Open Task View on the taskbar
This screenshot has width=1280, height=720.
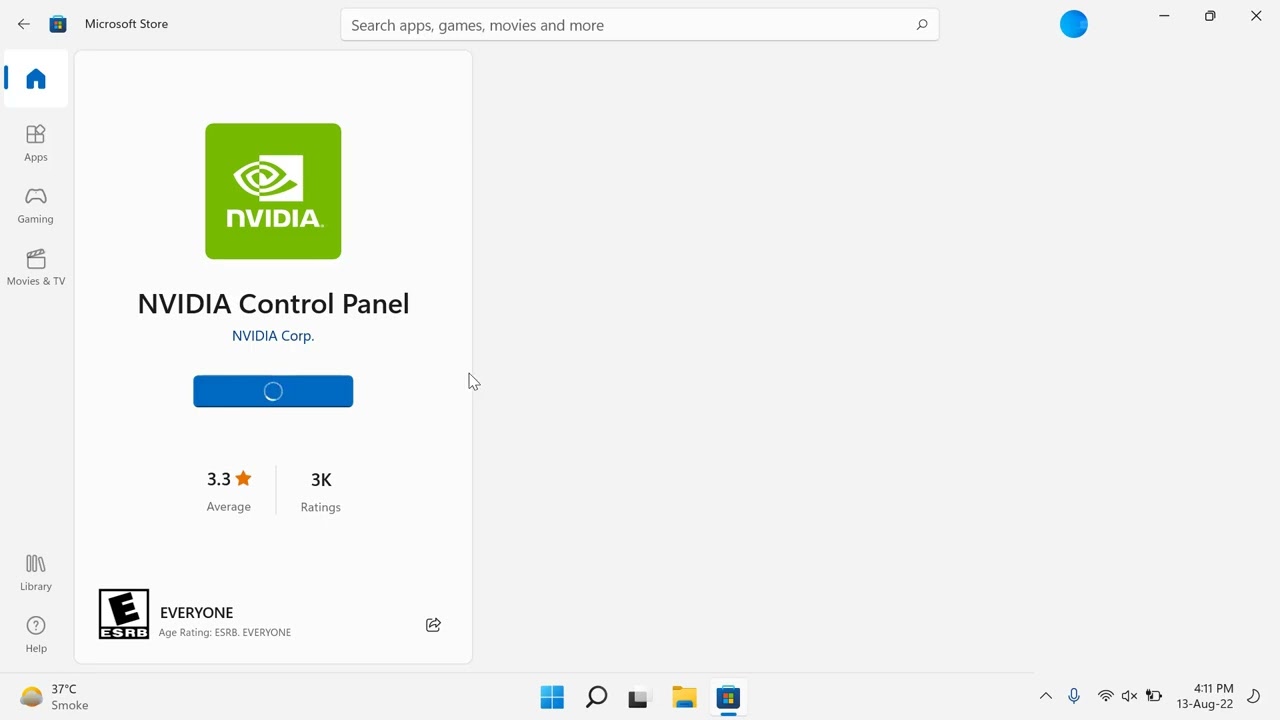(x=640, y=697)
